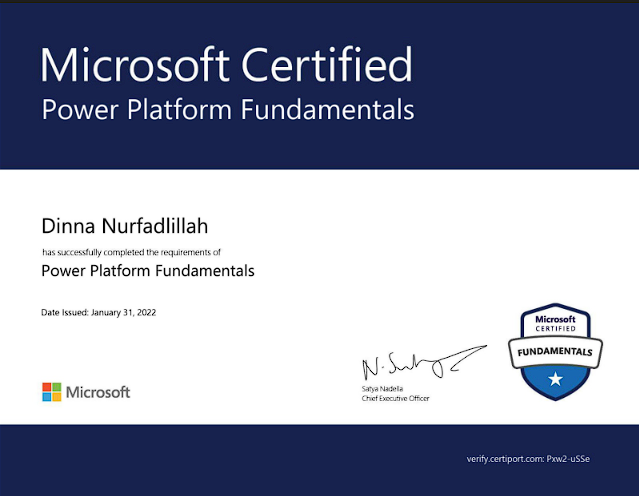Click the 'Satya Nadella' printed name
The image size is (639, 496).
[x=382, y=389]
